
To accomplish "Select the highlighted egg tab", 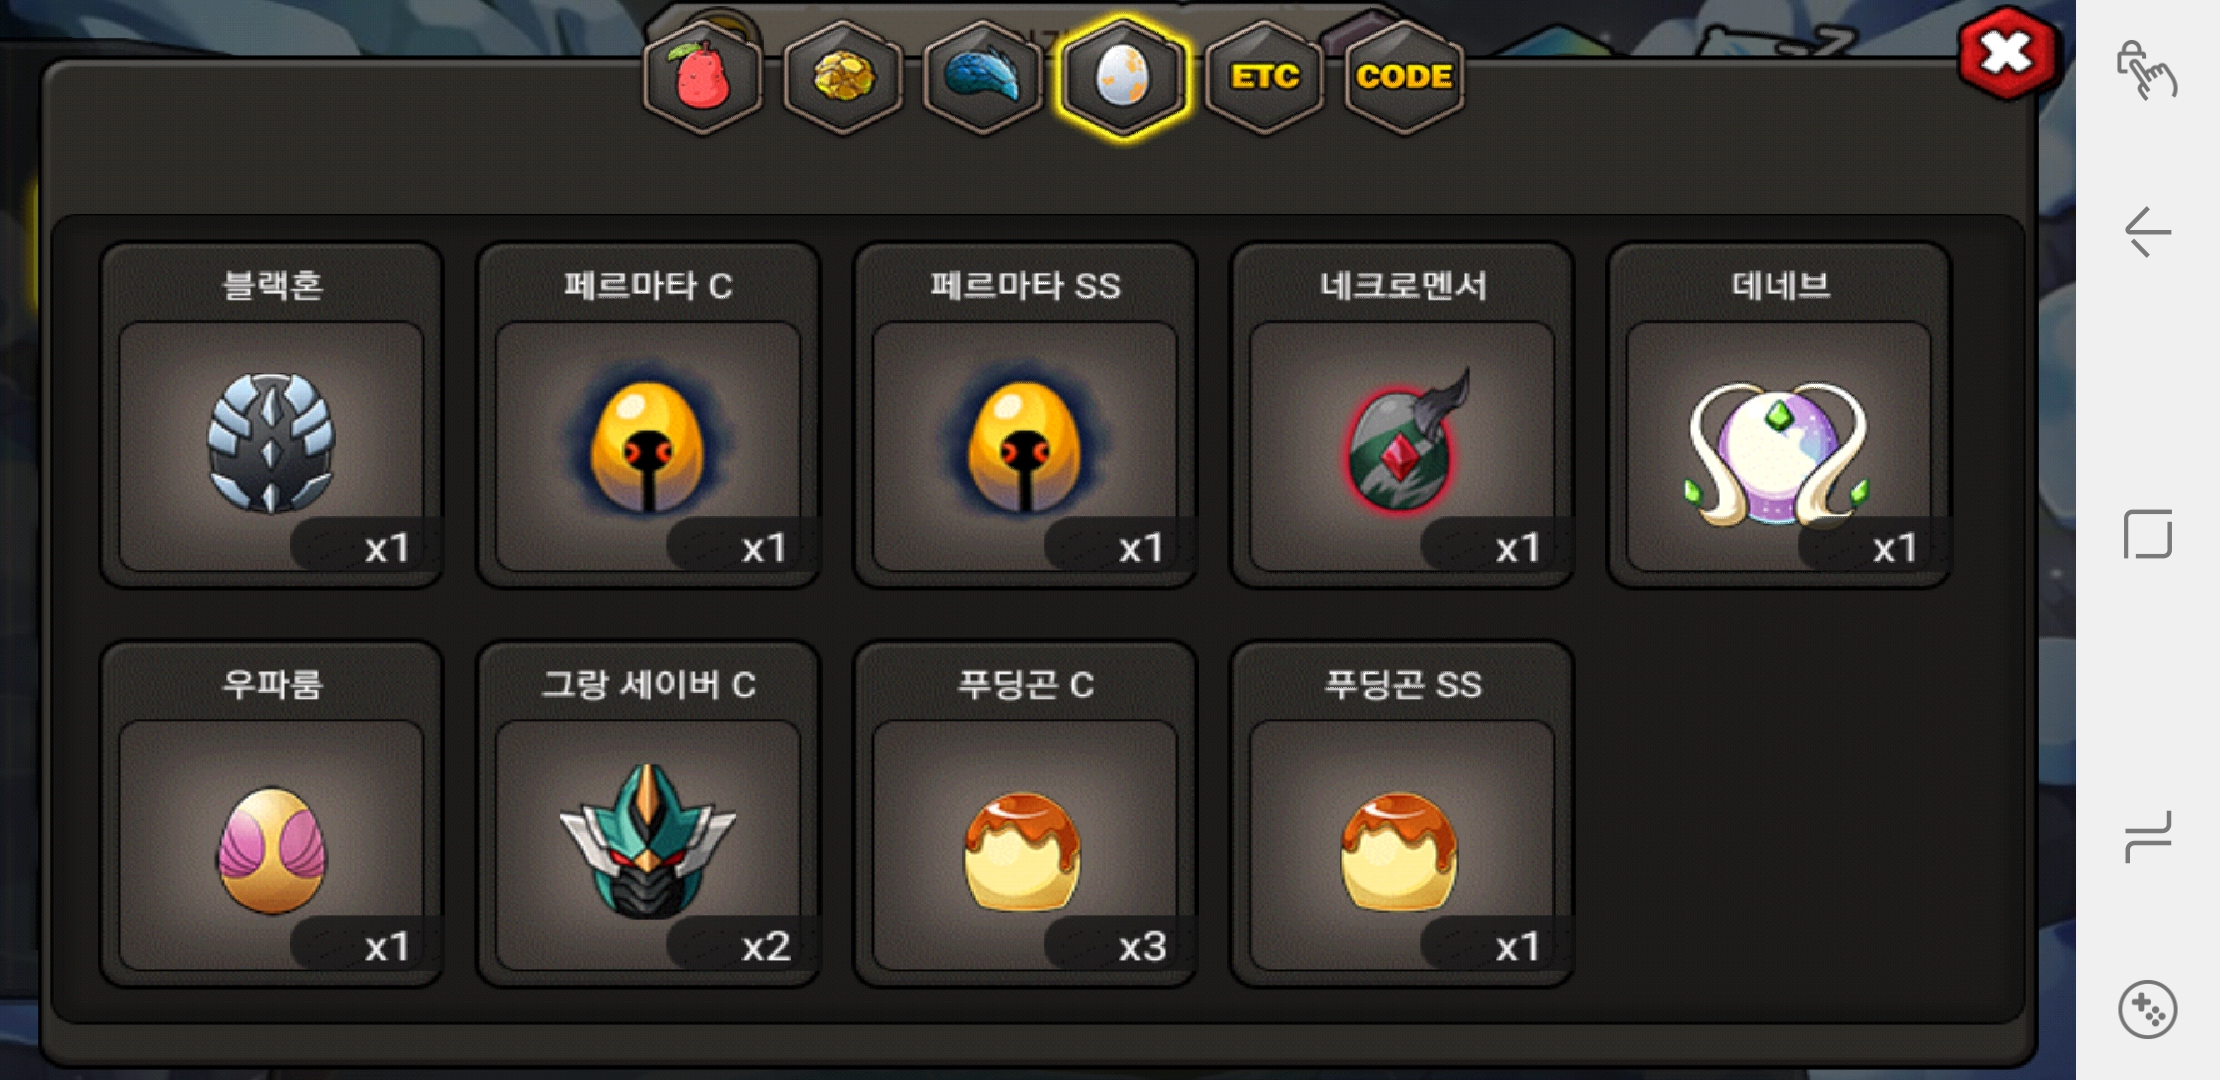I will (1123, 77).
